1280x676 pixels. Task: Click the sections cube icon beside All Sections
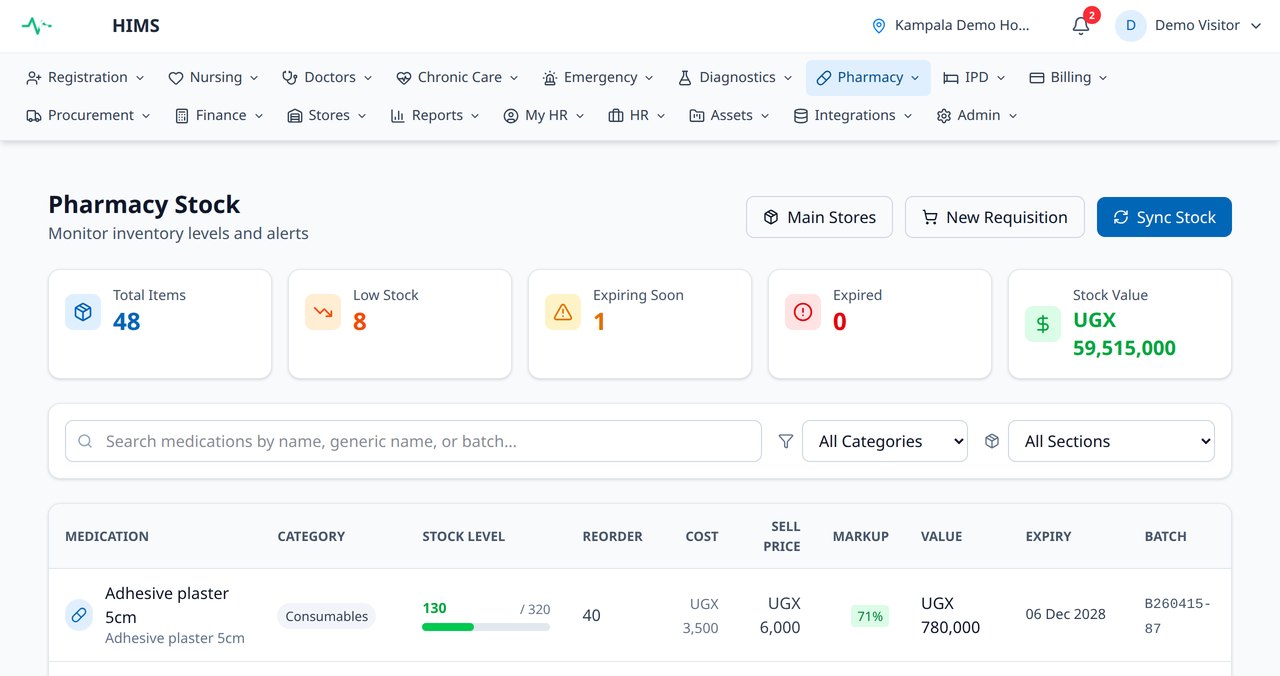coord(992,441)
